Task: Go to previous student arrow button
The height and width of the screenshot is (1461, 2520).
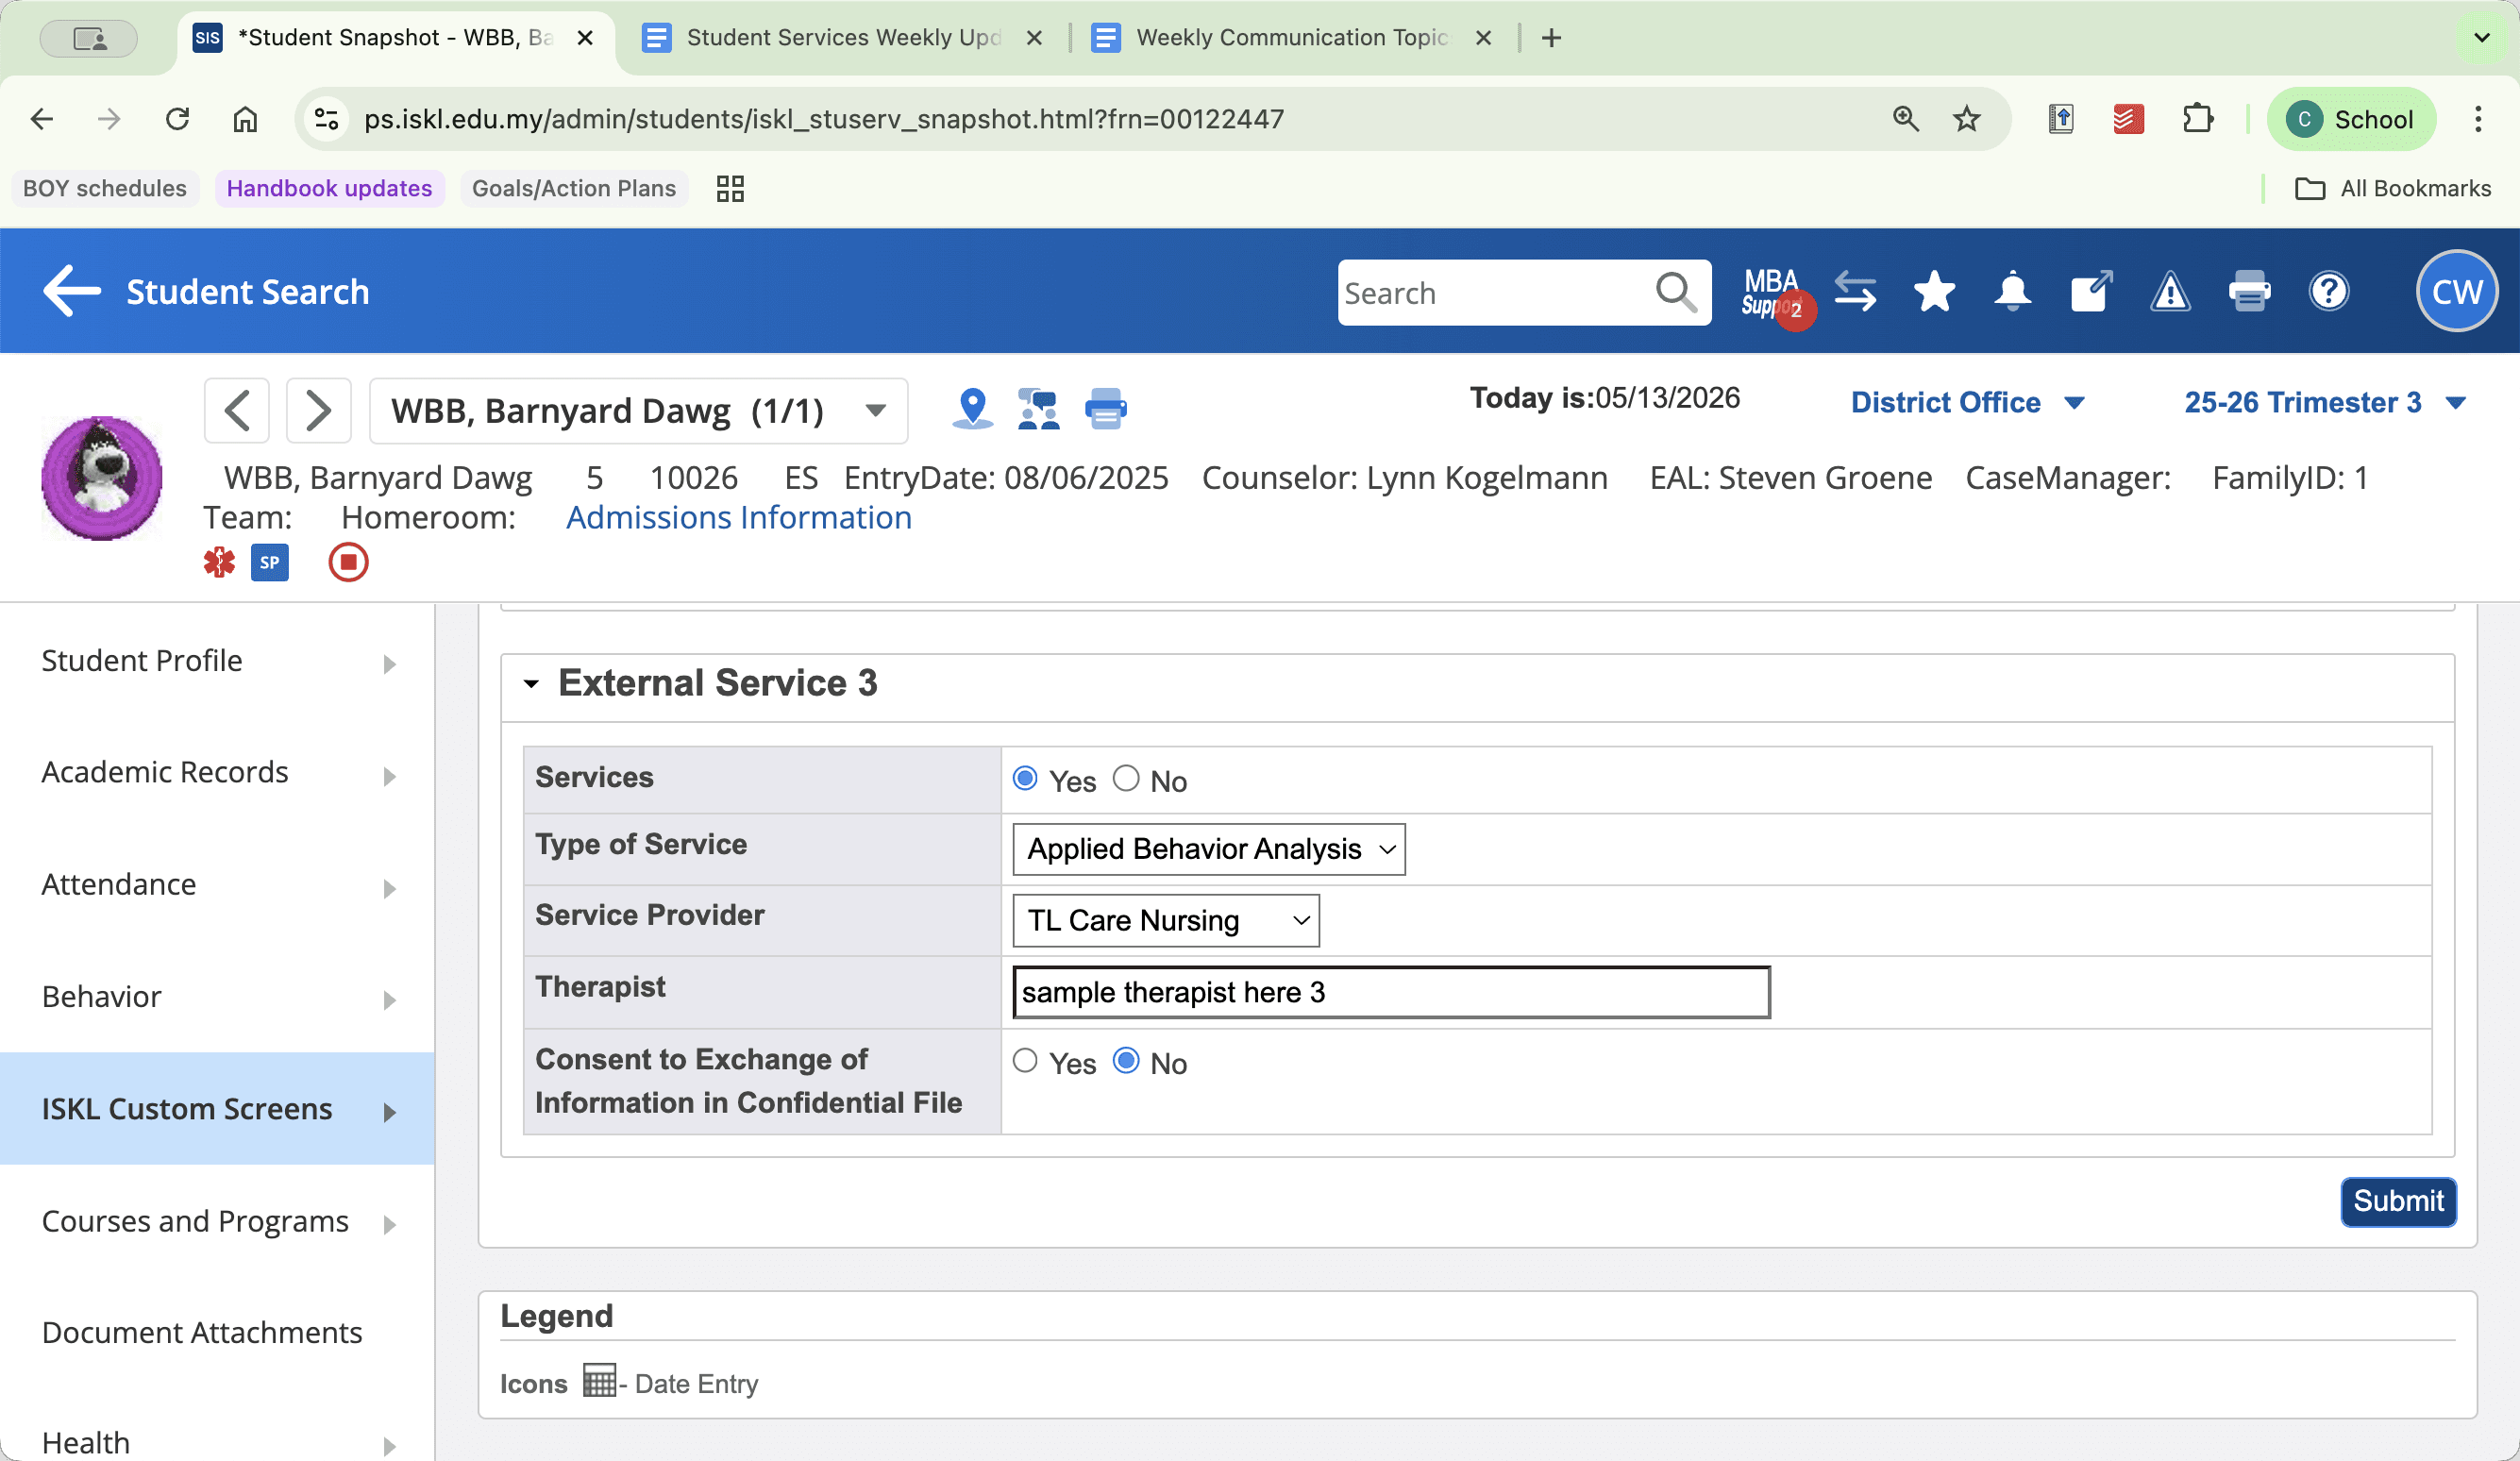Action: pos(237,410)
